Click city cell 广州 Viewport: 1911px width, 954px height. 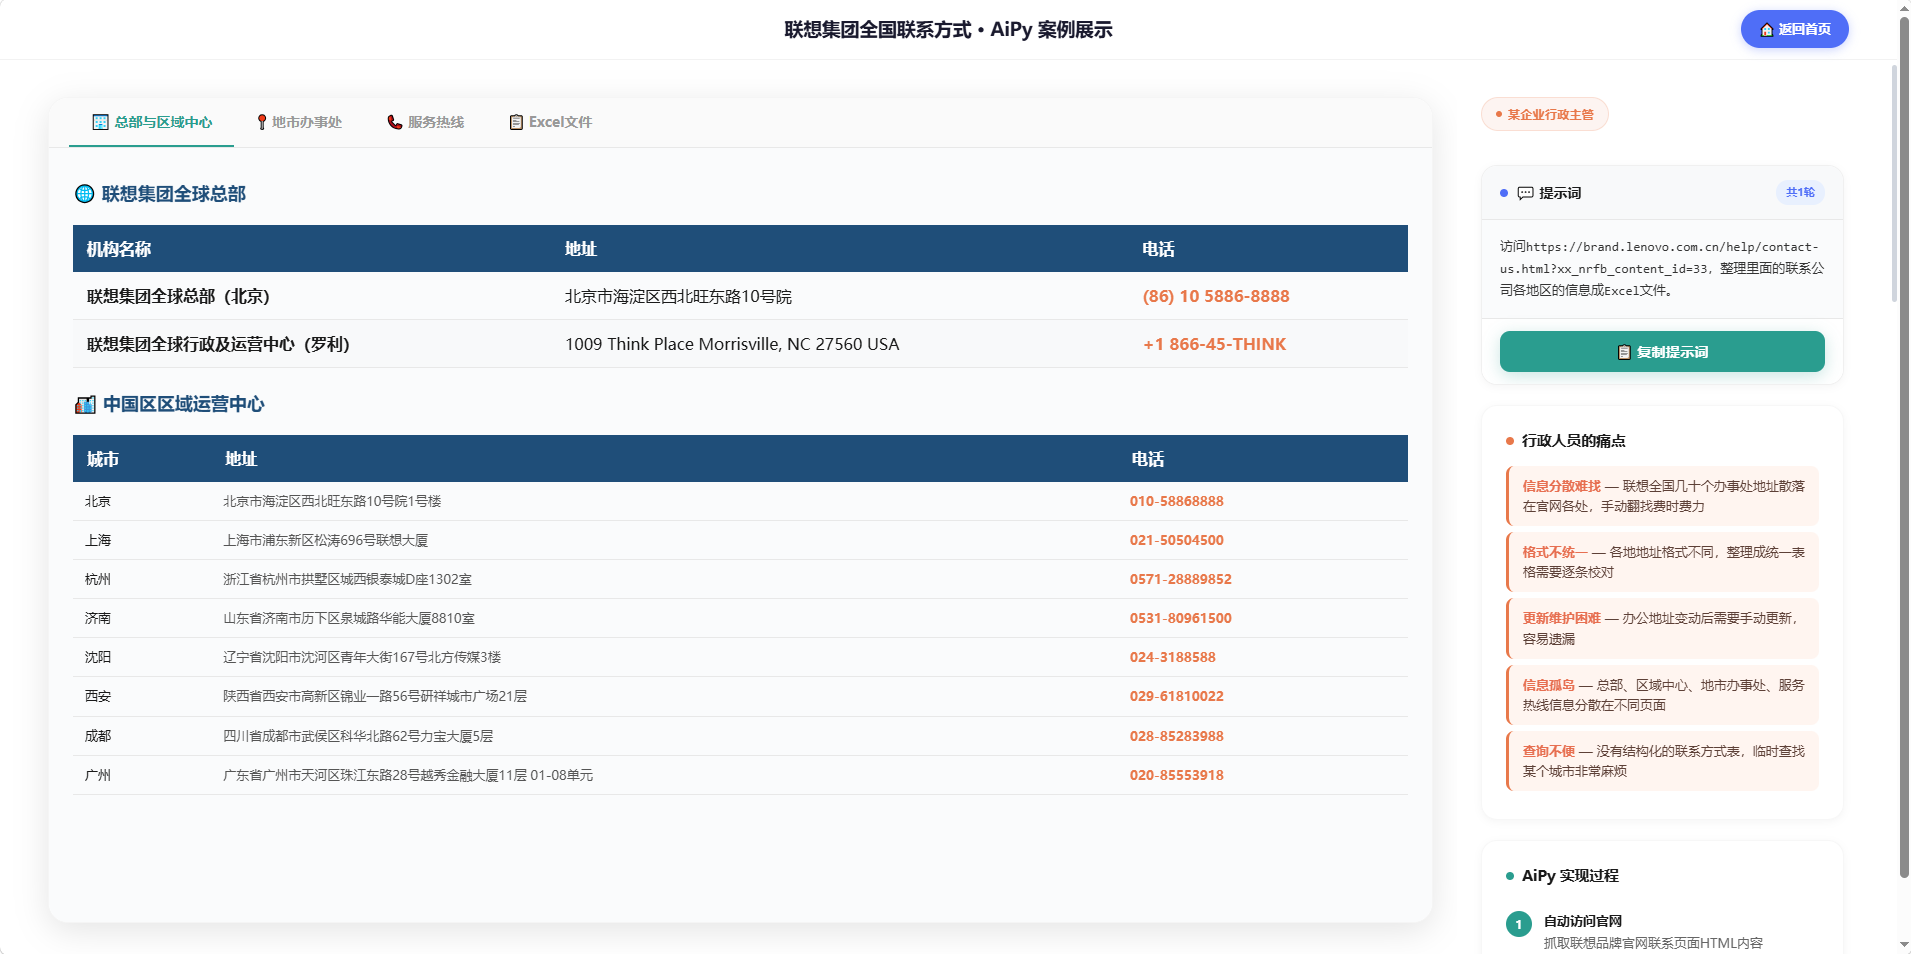pos(98,775)
